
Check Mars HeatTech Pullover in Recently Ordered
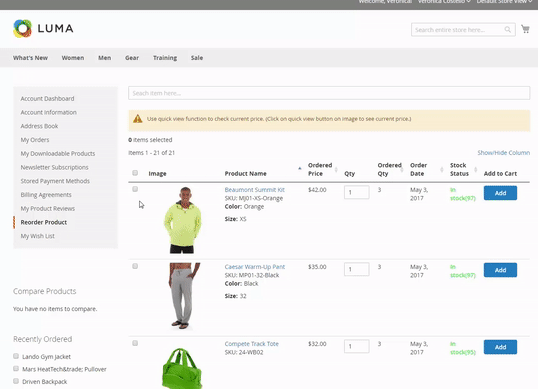tap(16, 368)
